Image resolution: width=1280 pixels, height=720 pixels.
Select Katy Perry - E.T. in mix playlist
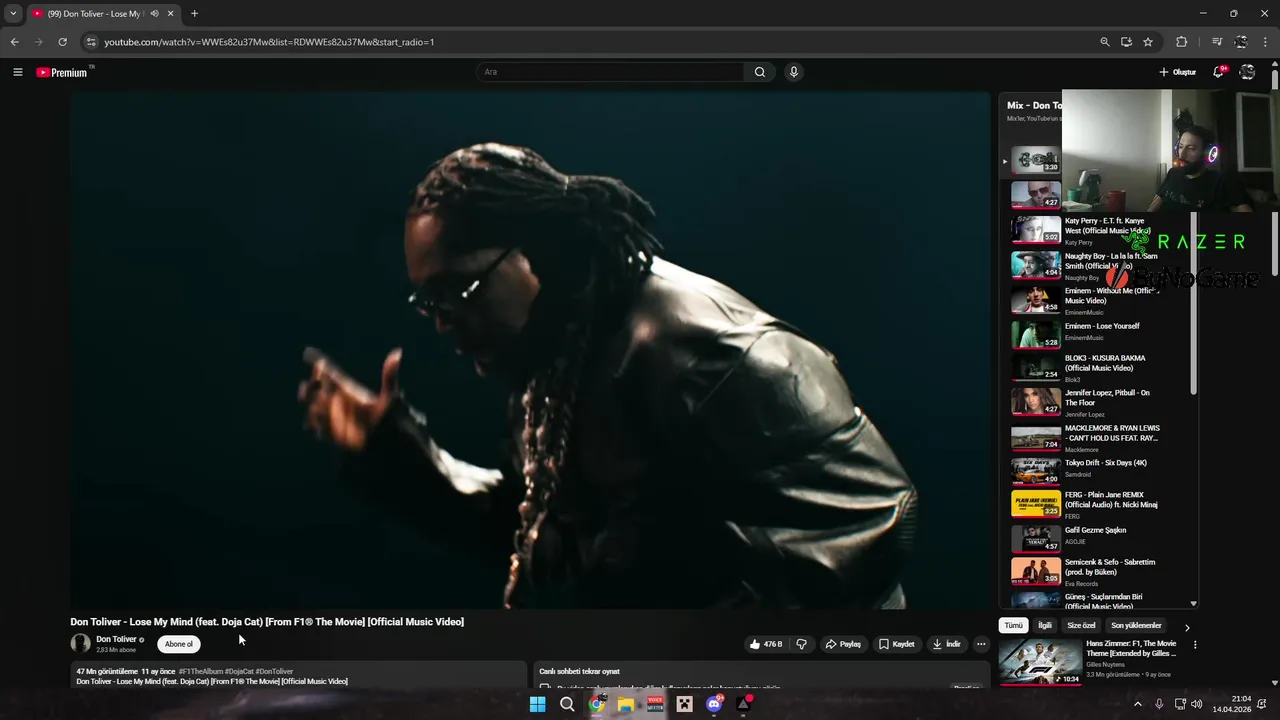pyautogui.click(x=1097, y=230)
